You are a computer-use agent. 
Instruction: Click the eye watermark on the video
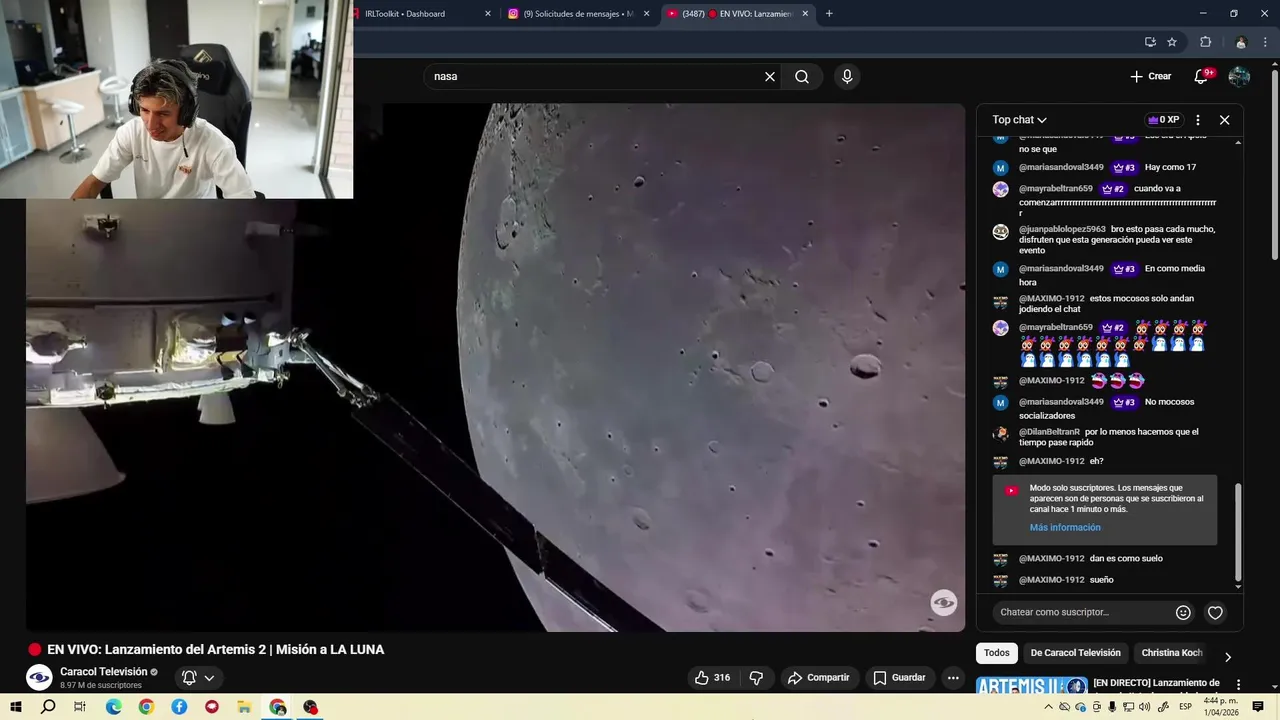coord(944,602)
